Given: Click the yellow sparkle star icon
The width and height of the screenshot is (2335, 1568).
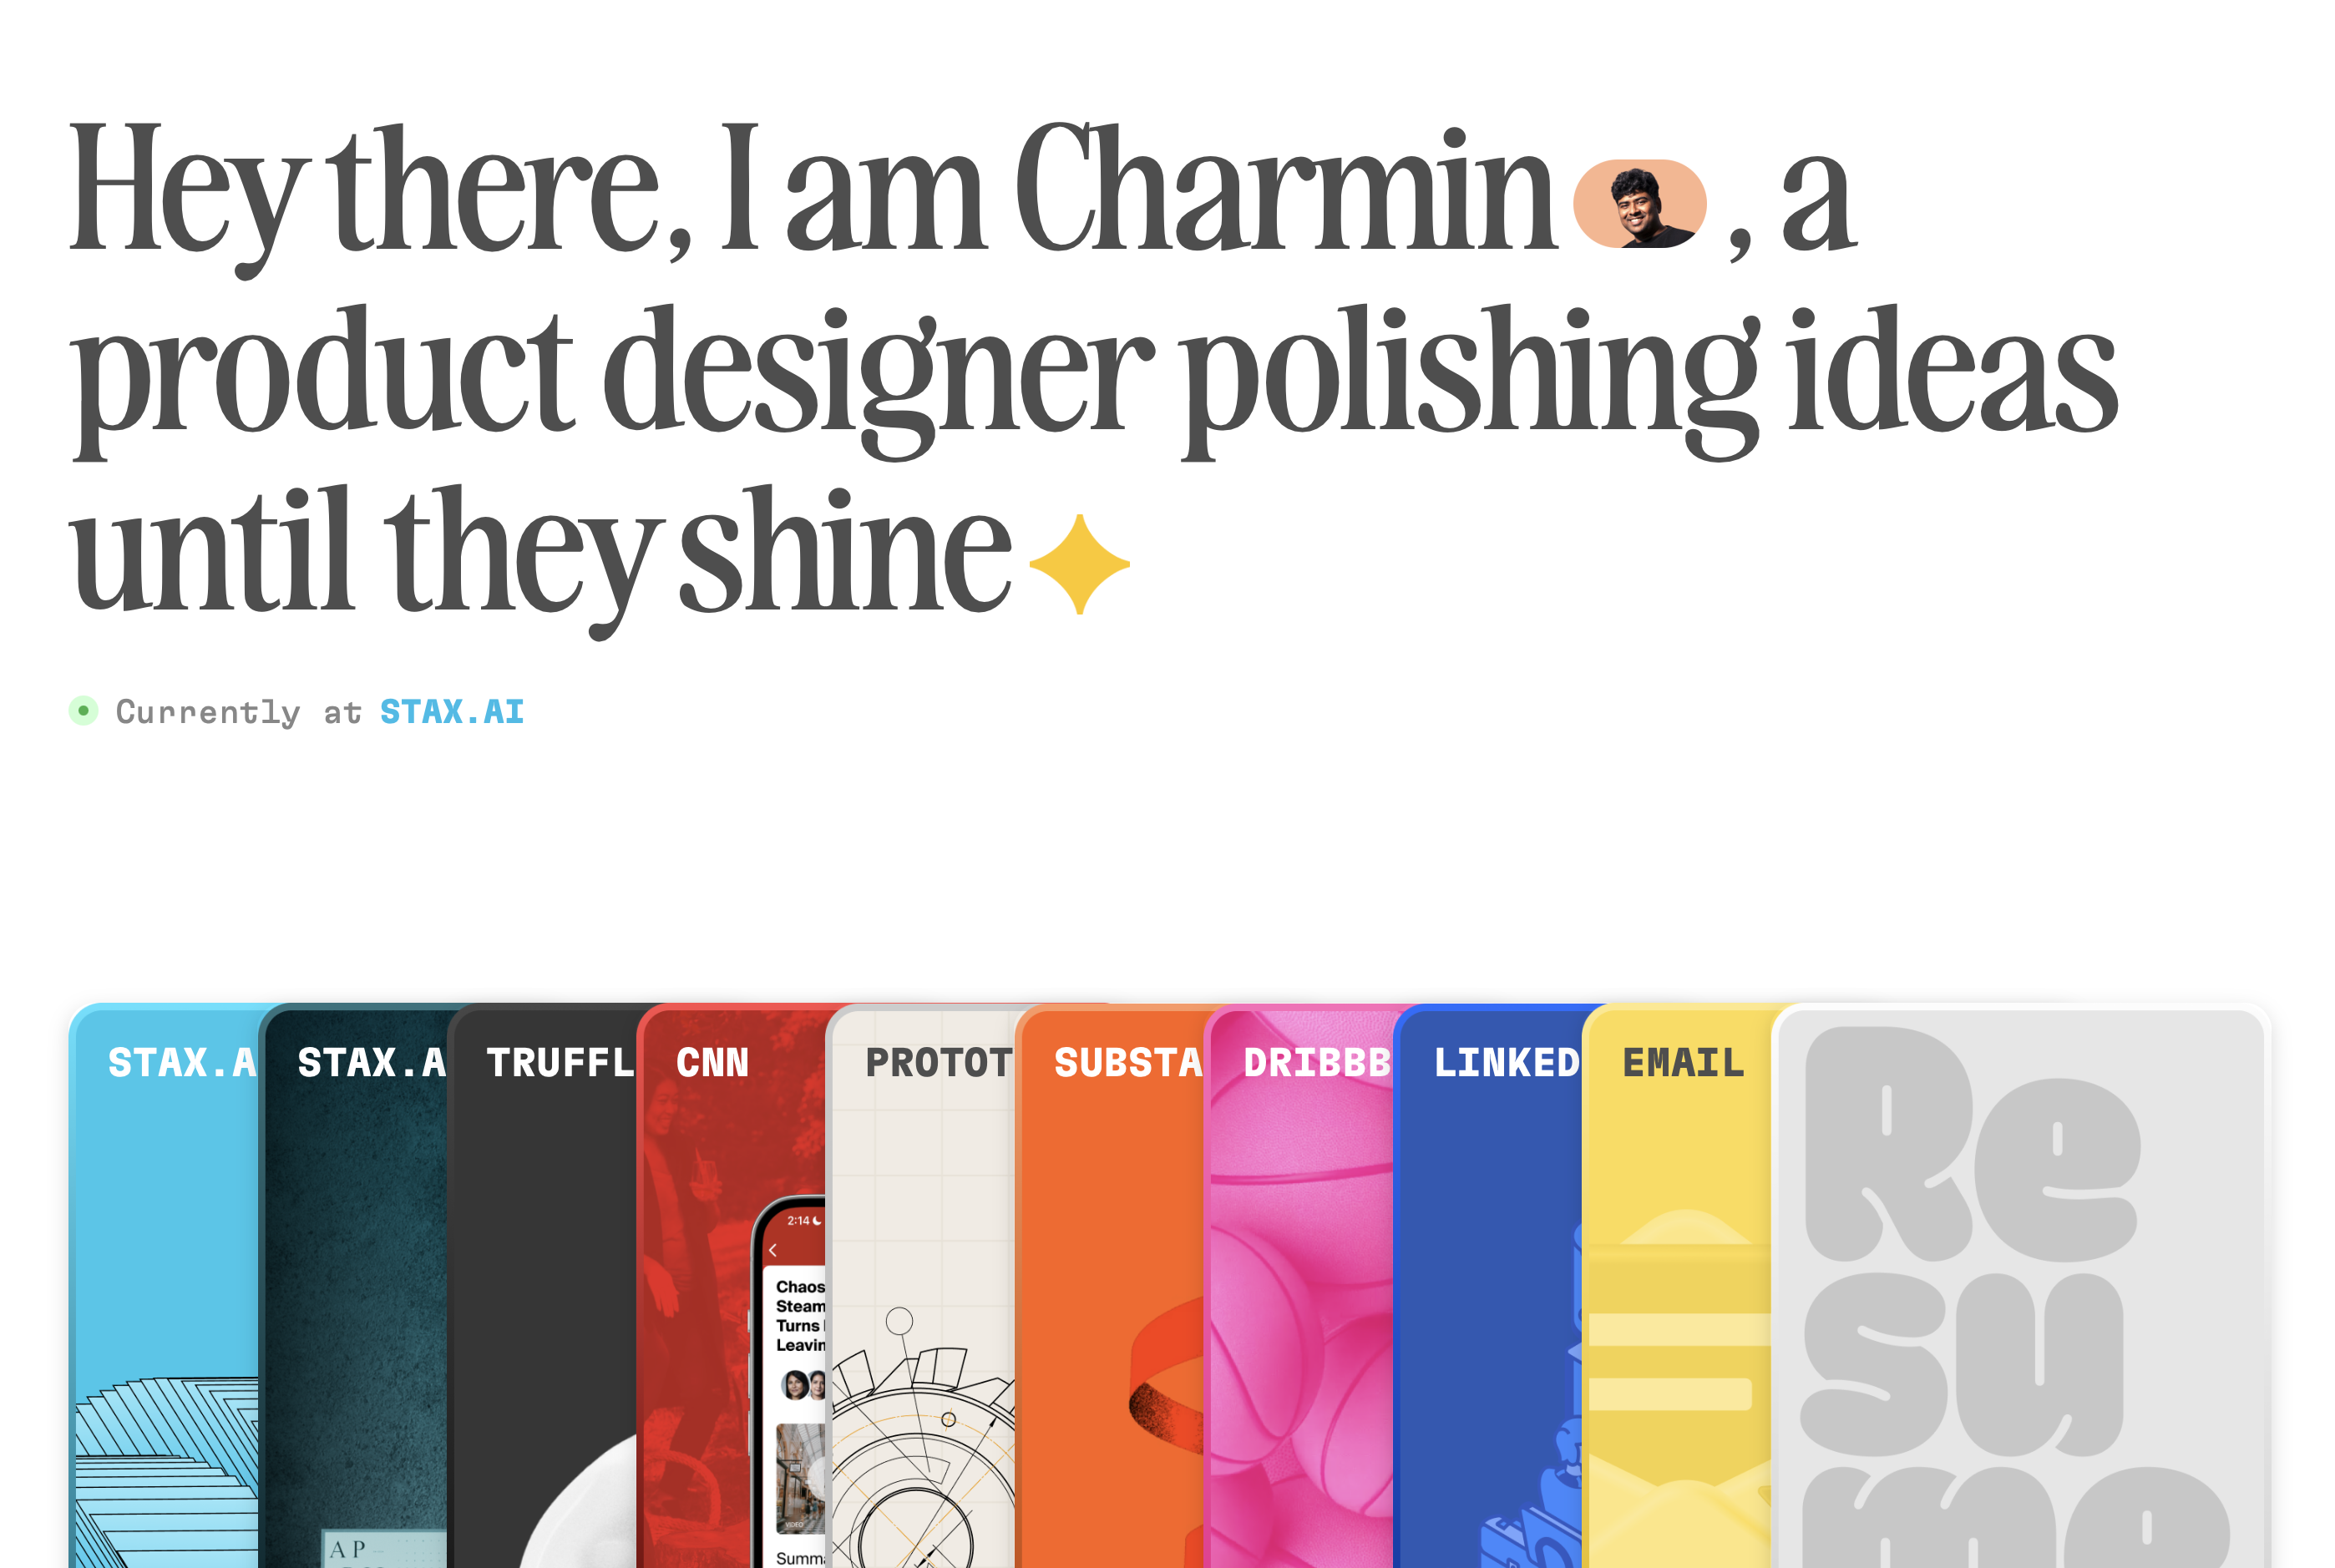Looking at the screenshot, I should point(1079,564).
